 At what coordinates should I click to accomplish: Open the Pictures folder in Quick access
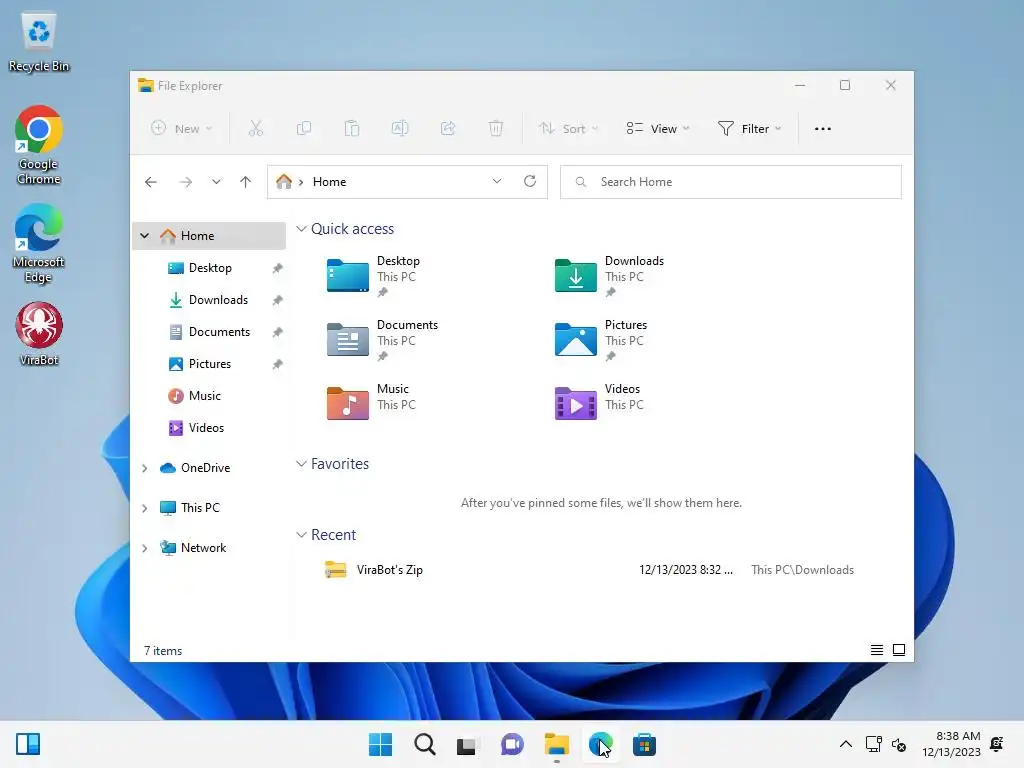click(601, 340)
